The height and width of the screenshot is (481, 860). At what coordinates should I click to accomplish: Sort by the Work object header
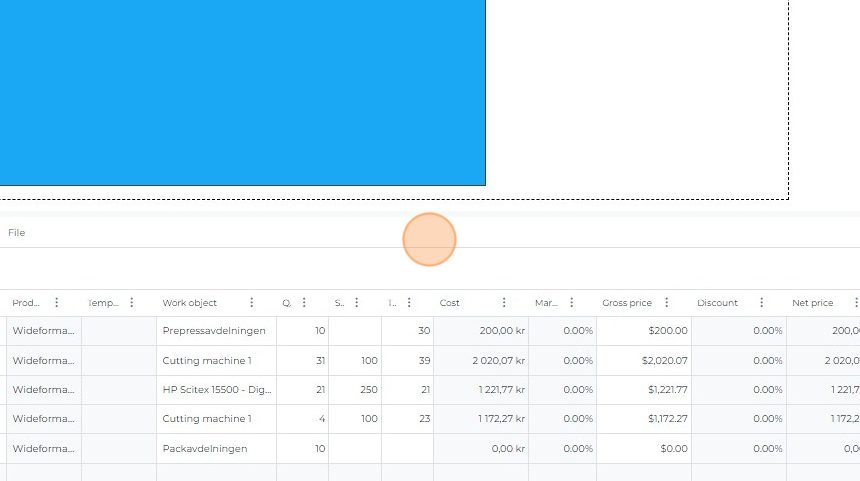pyautogui.click(x=190, y=303)
